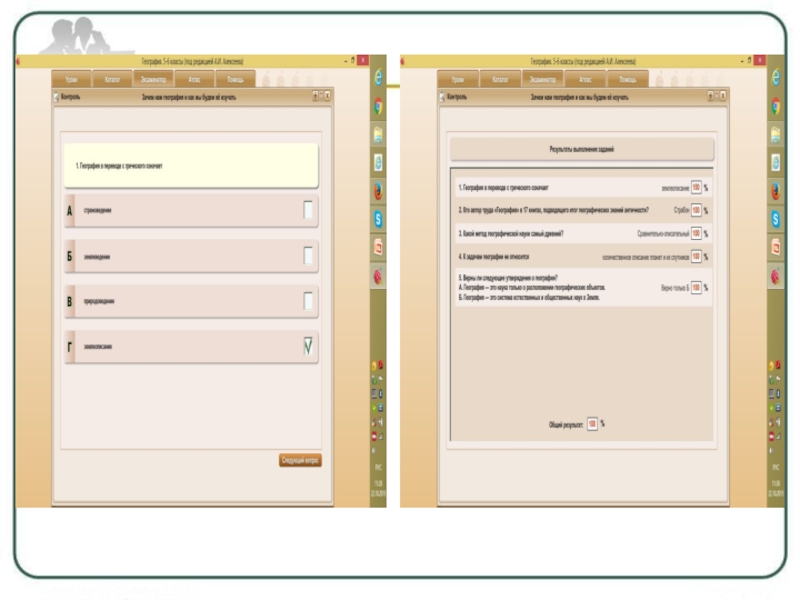Screen dimensions: 800x600
Task: Open the Помощь tab in results window
Action: point(628,79)
